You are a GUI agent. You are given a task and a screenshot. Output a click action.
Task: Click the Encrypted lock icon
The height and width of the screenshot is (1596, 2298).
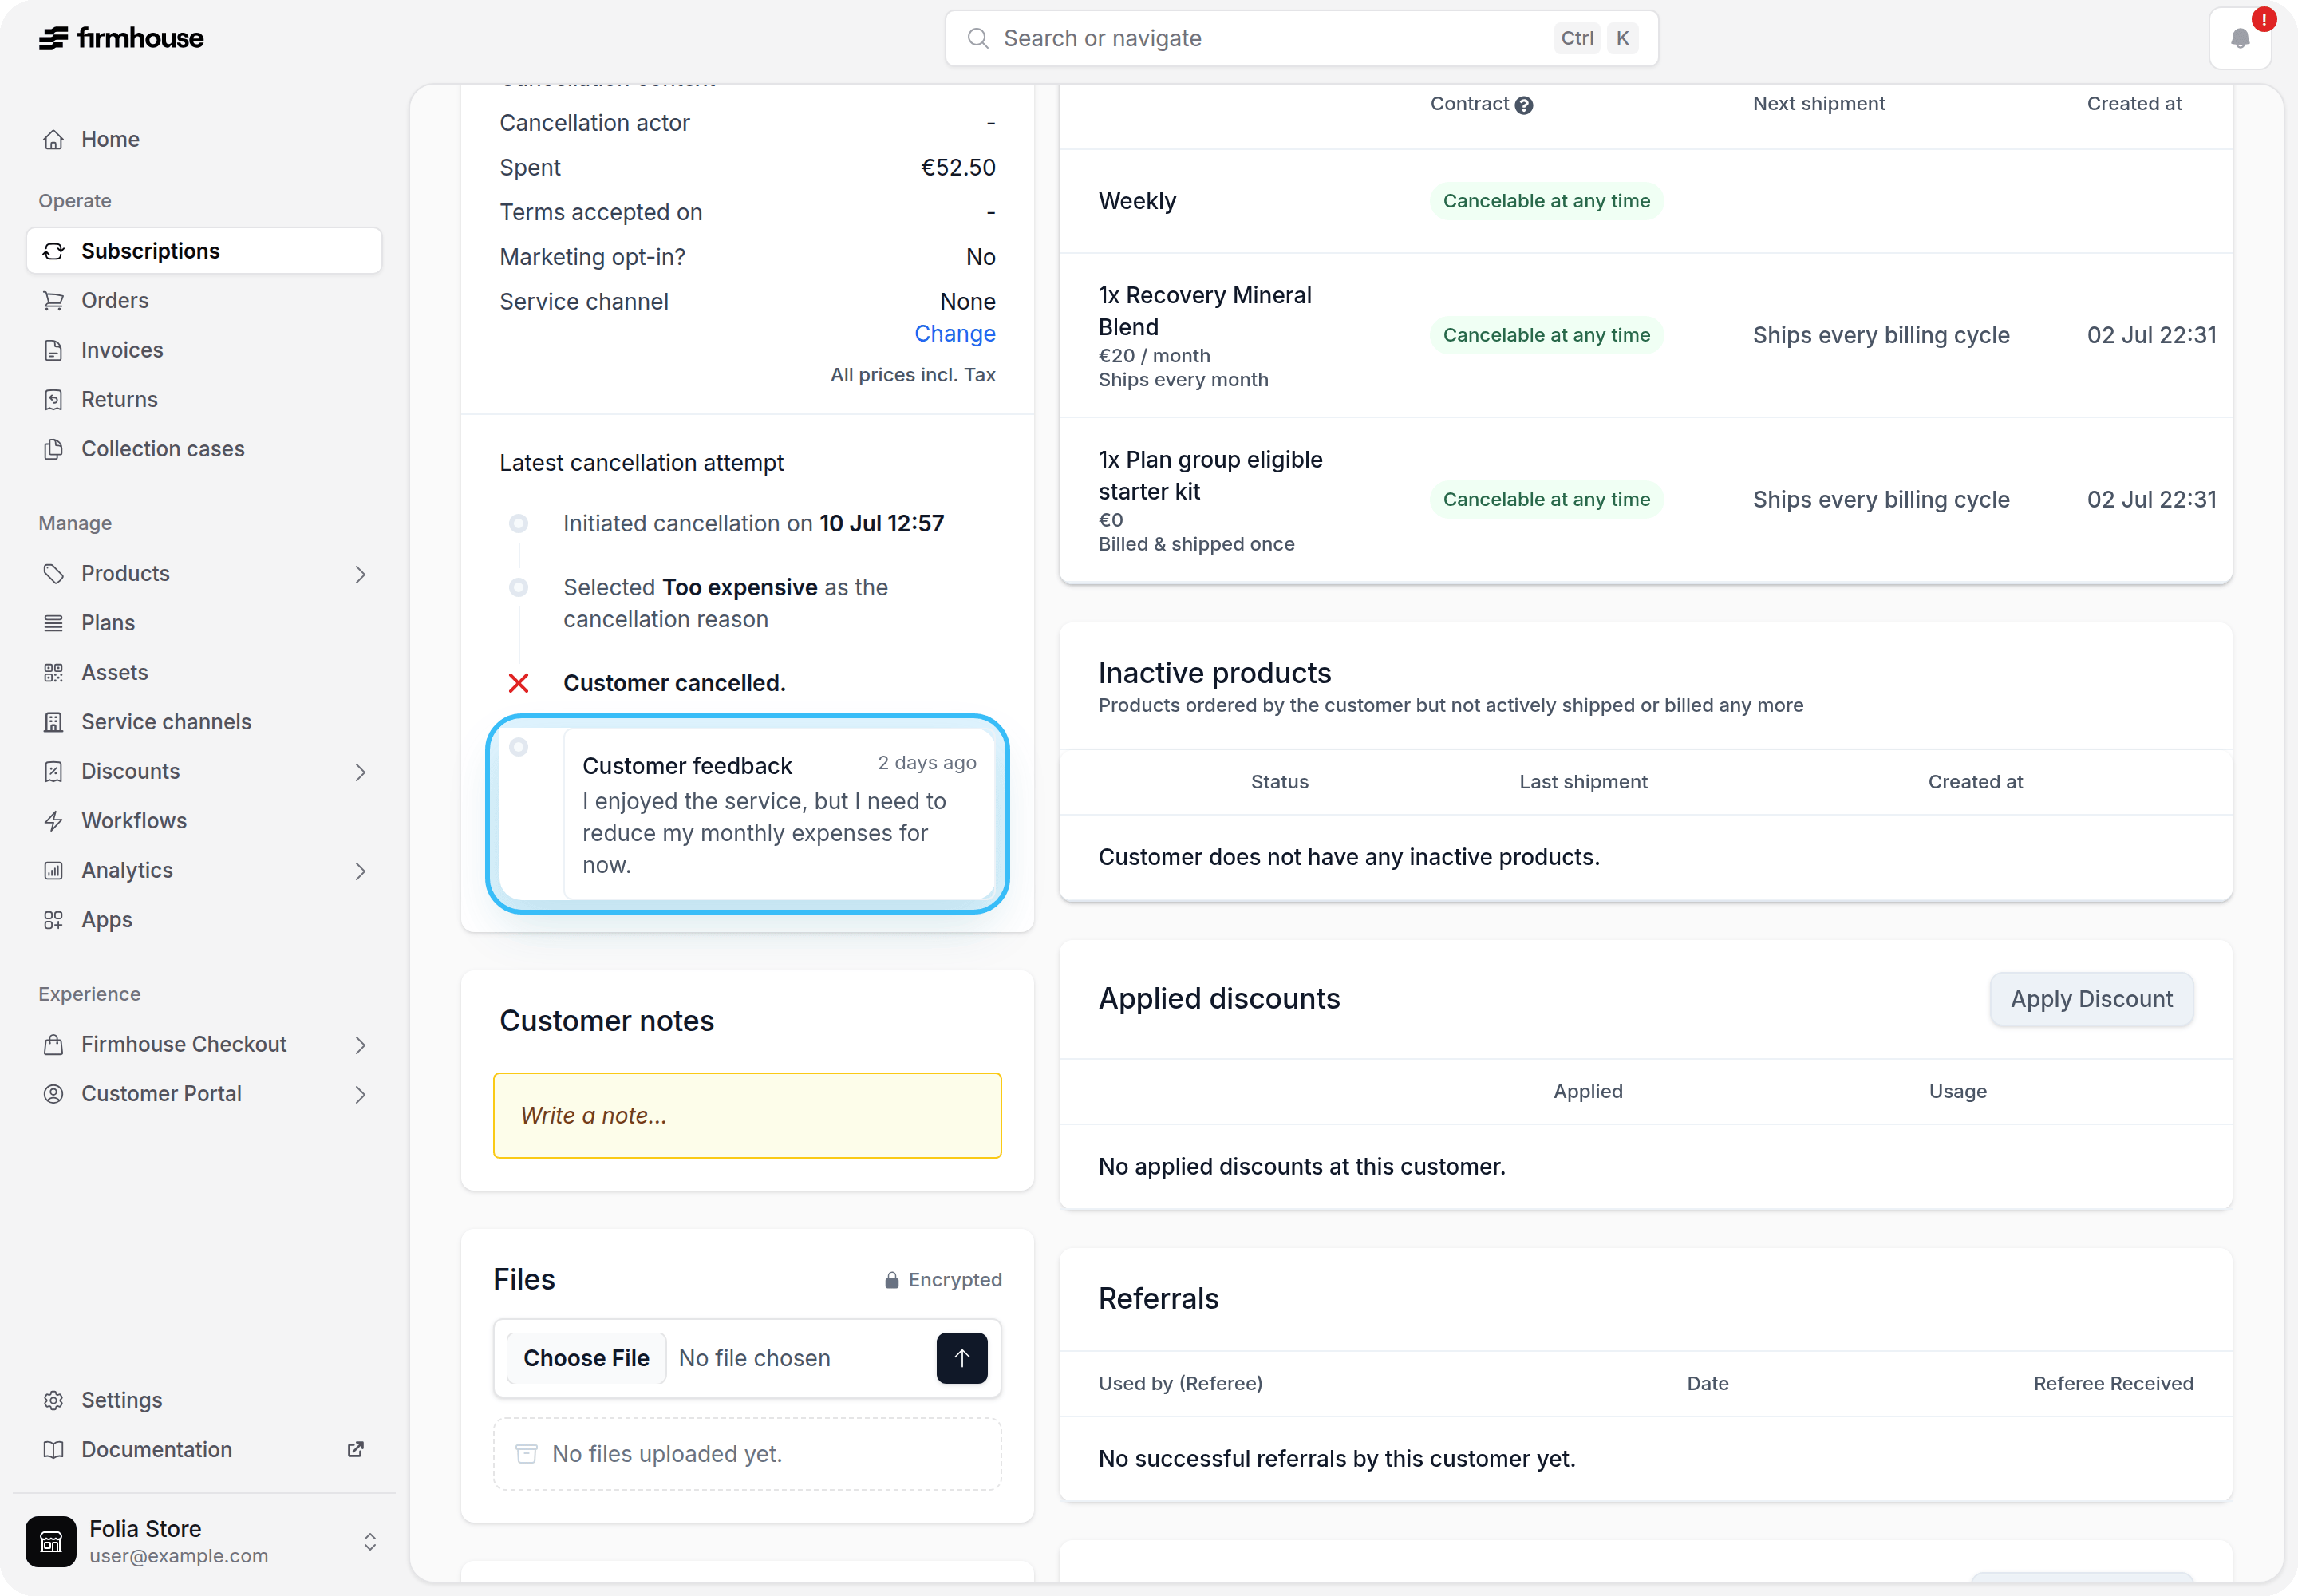click(x=891, y=1280)
